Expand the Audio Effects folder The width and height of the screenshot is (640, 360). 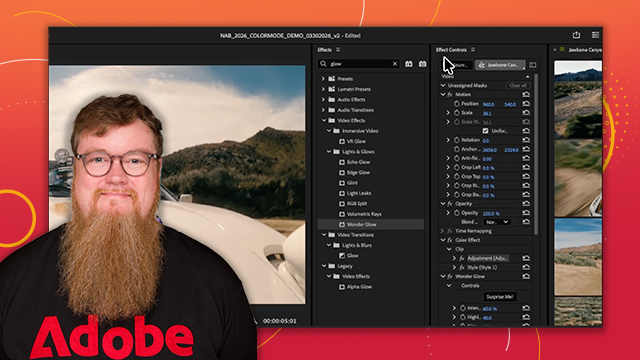pos(323,100)
